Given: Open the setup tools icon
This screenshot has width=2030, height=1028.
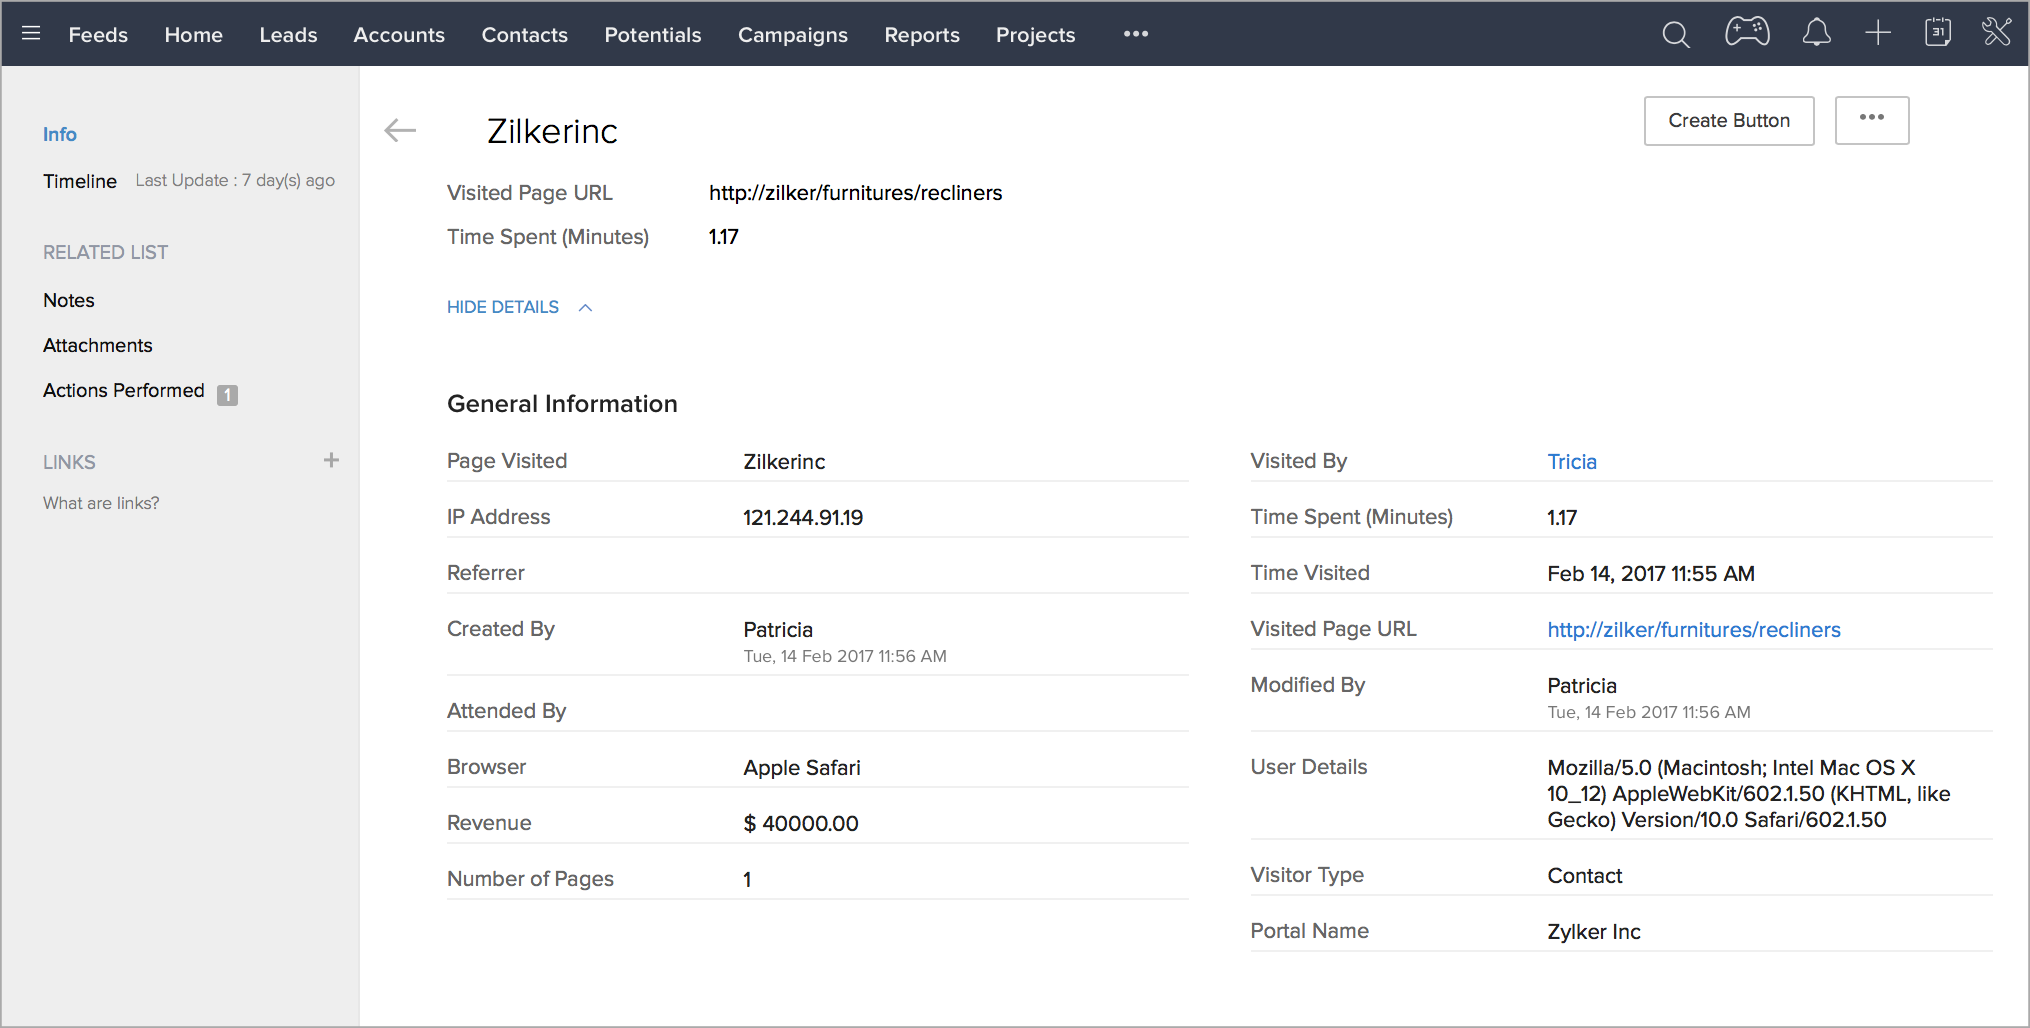Looking at the screenshot, I should [x=1997, y=32].
